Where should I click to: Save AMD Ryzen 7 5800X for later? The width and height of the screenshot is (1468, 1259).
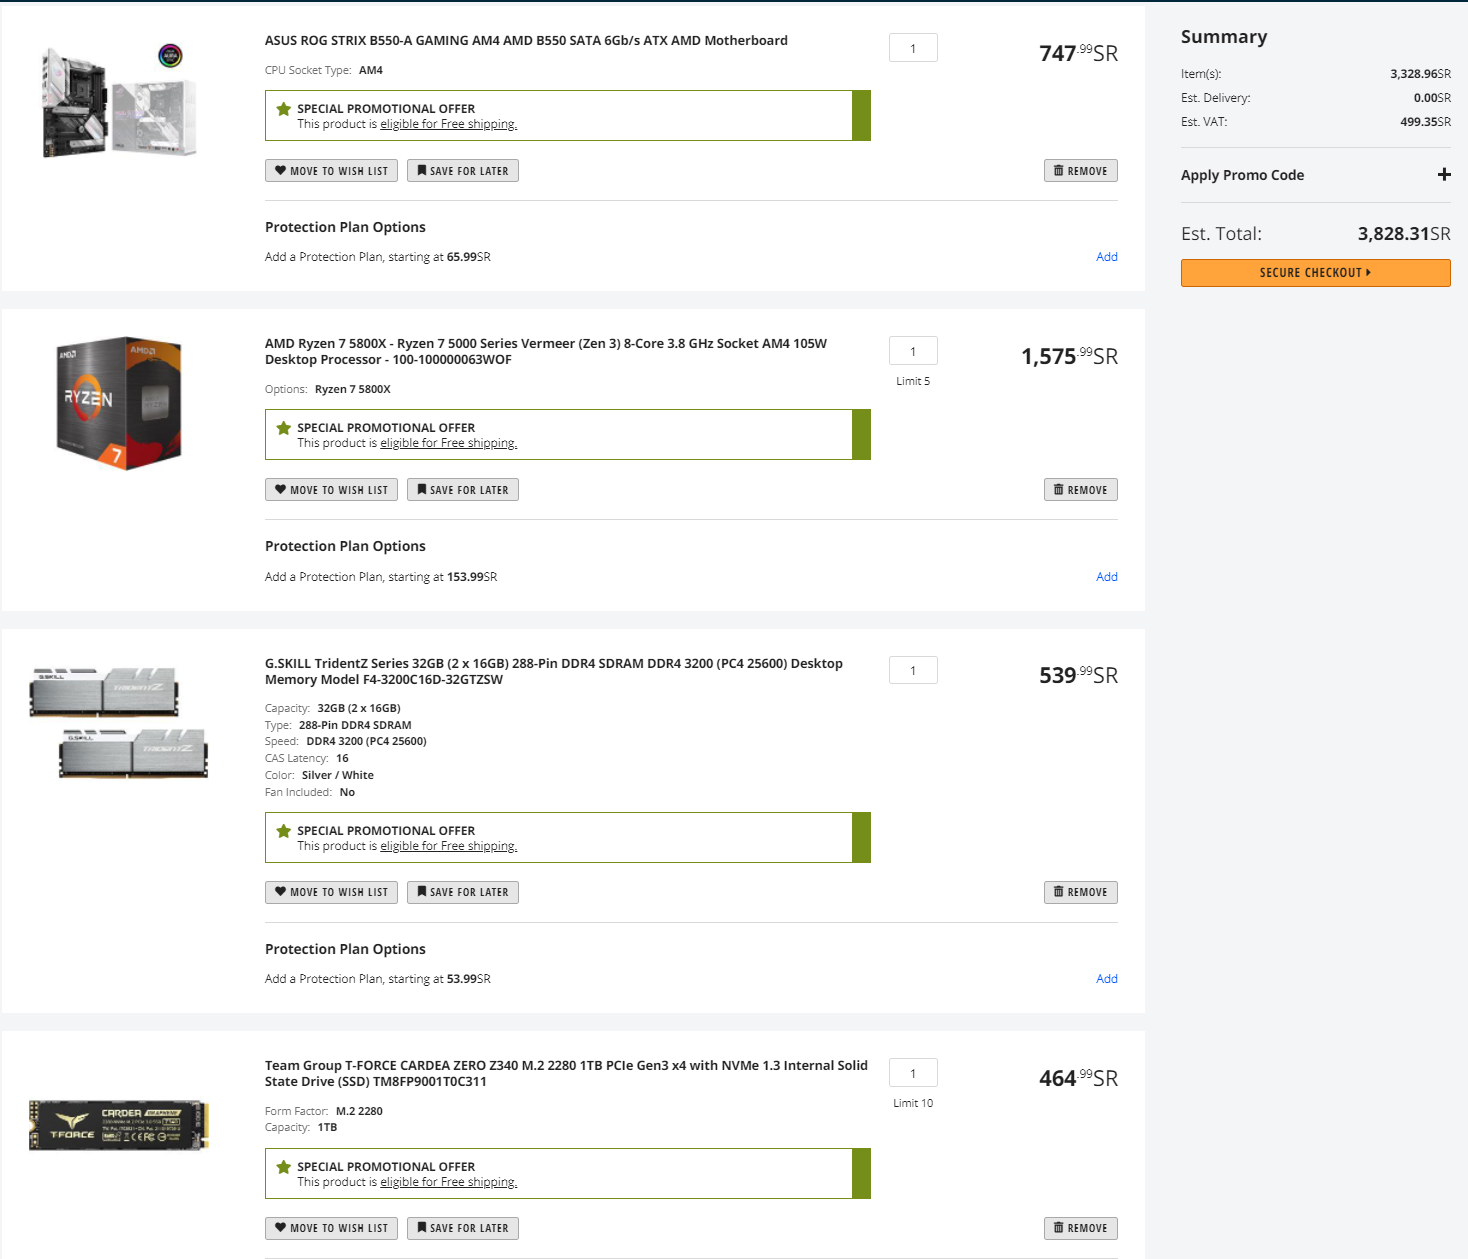463,490
